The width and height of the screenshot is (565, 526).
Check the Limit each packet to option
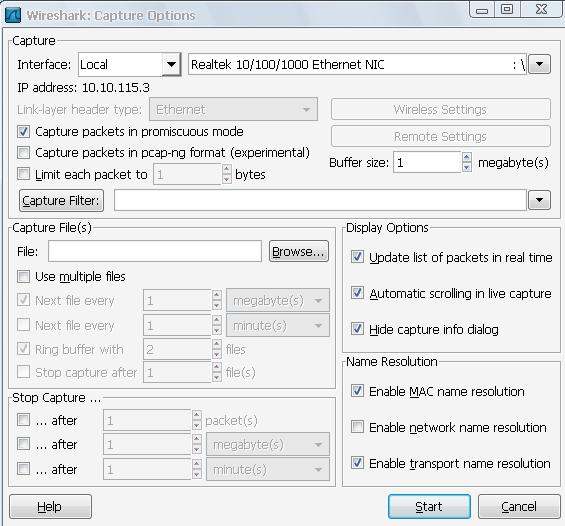pos(23,174)
